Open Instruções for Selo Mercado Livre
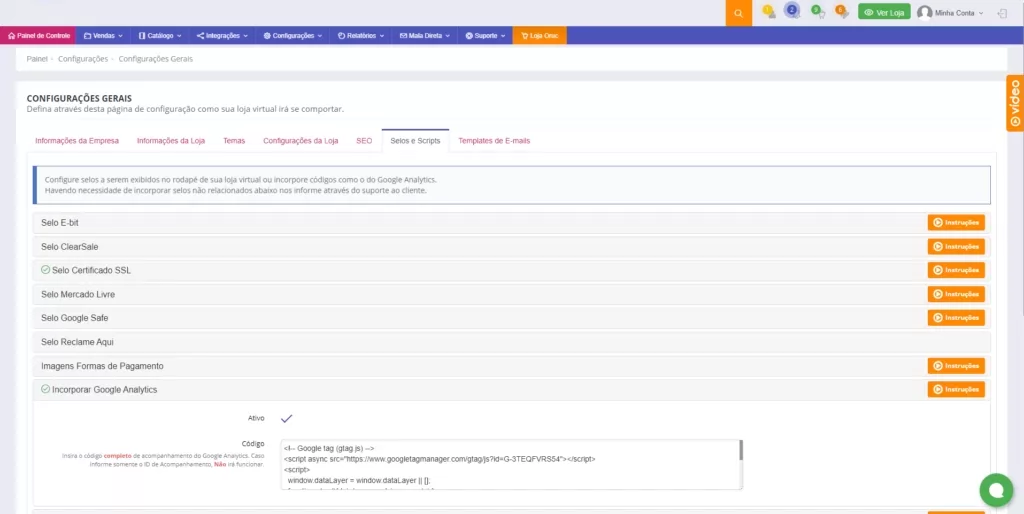Viewport: 1024px width, 514px height. [956, 295]
